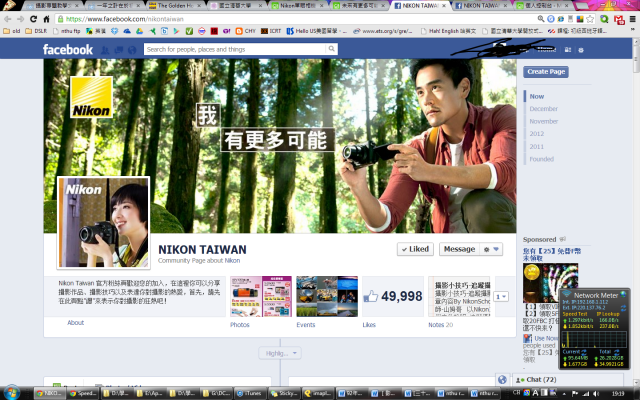Screen dimensions: 640x400
Task: Open friend requests icon in Facebook header
Action: [105, 50]
